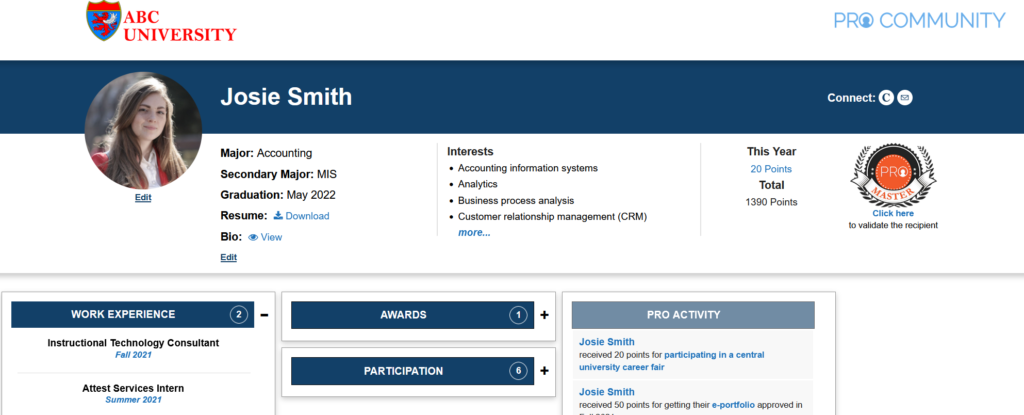Collapse the Work Experience section with minus
Image resolution: width=1024 pixels, height=415 pixels.
tap(264, 315)
